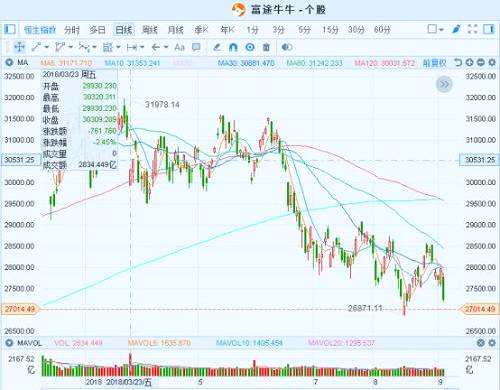Screen dimensions: 500x390
Task: Click the MA120 moving average value
Action: [x=384, y=63]
